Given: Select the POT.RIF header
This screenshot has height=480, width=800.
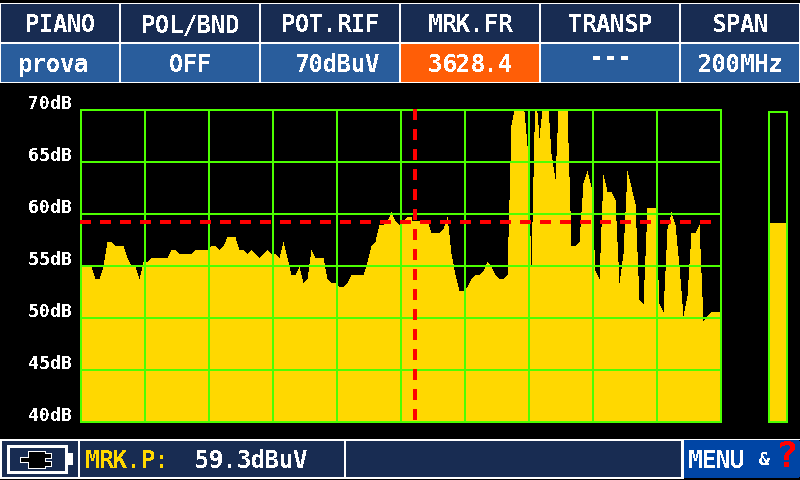Looking at the screenshot, I should coord(330,23).
